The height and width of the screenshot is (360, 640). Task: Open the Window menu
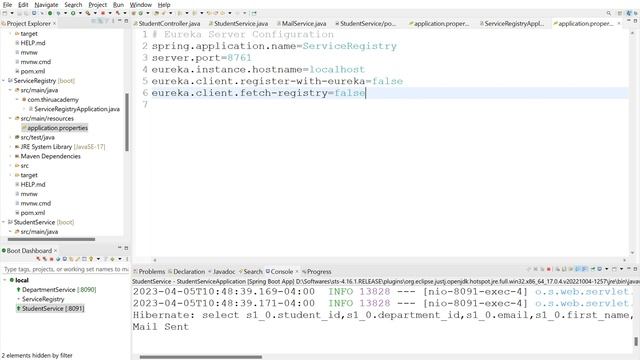point(141,5)
